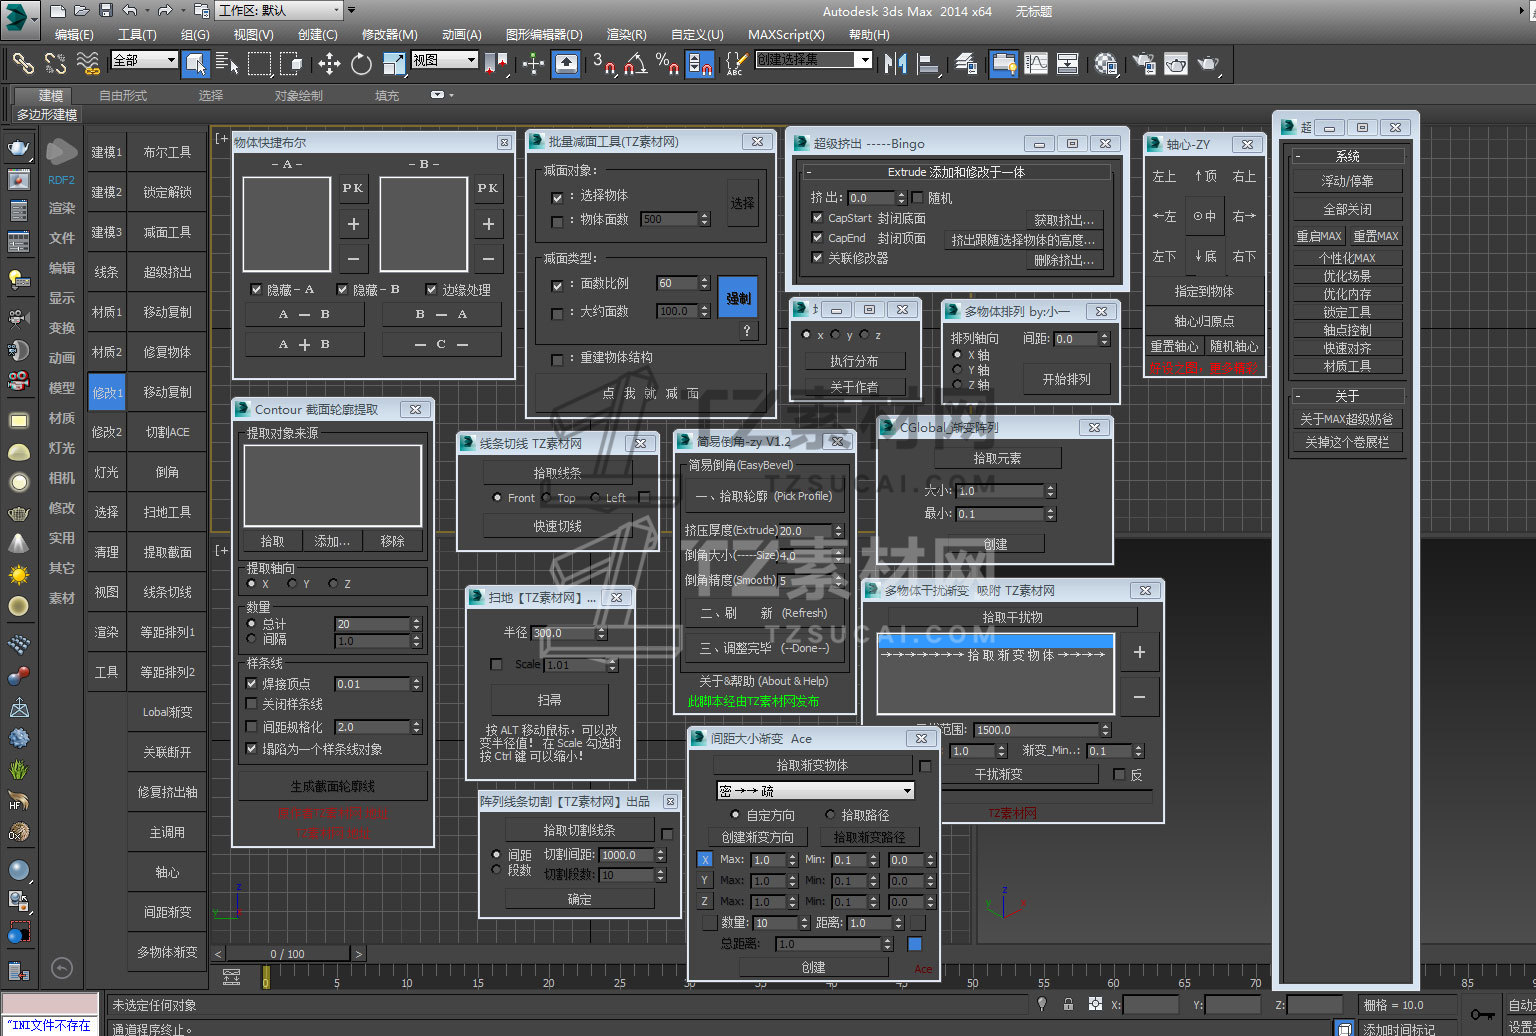The height and width of the screenshot is (1036, 1536).
Task: Click the Unlink Selection icon
Action: 56,63
